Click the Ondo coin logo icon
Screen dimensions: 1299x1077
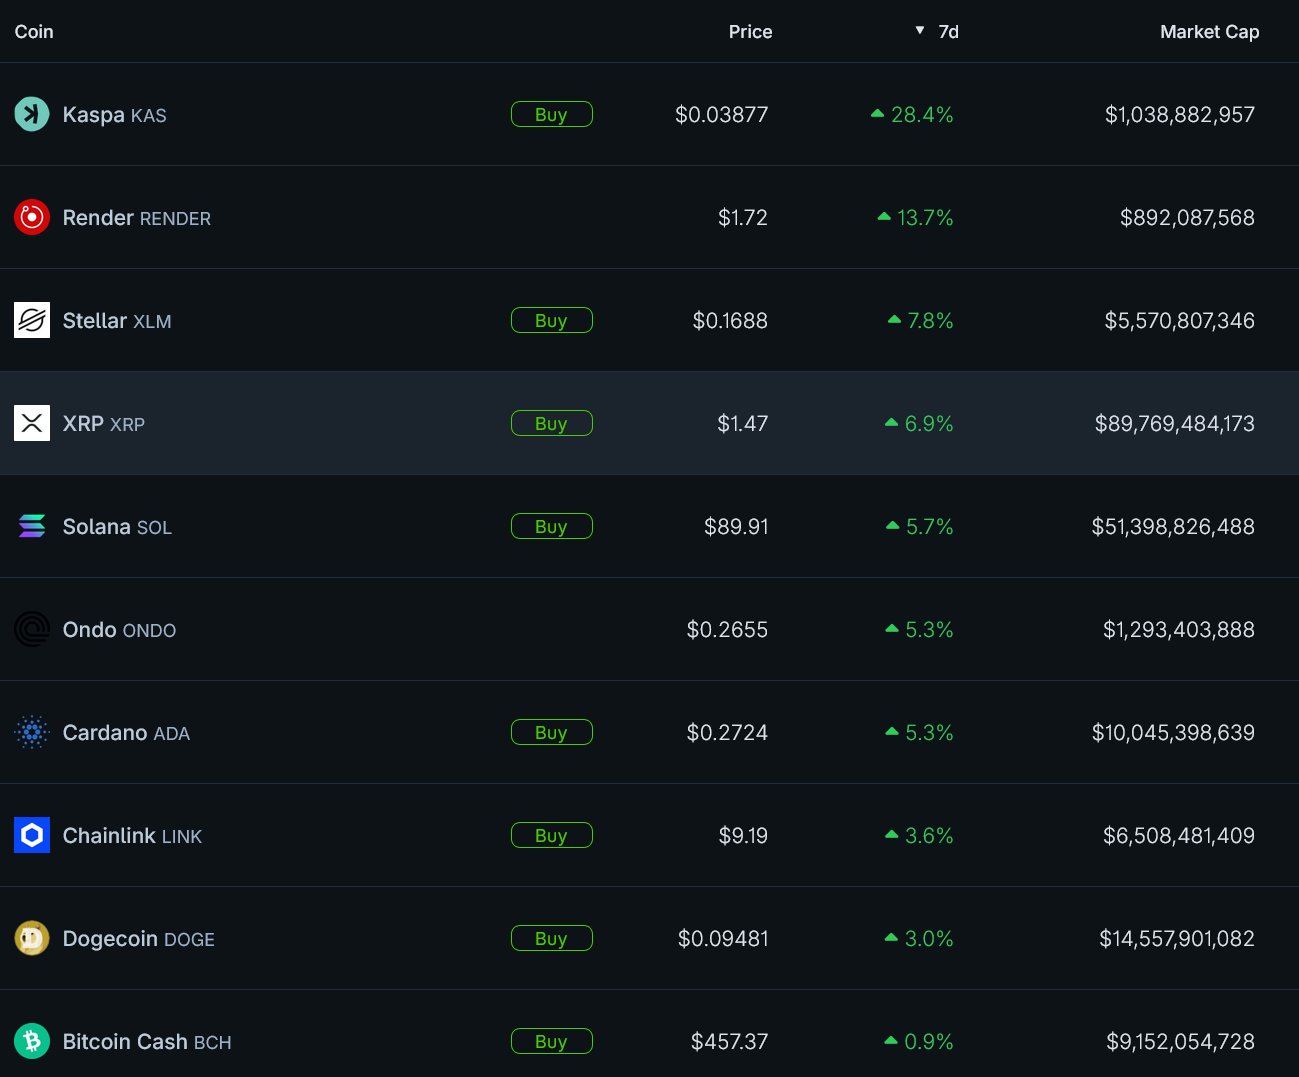coord(32,629)
